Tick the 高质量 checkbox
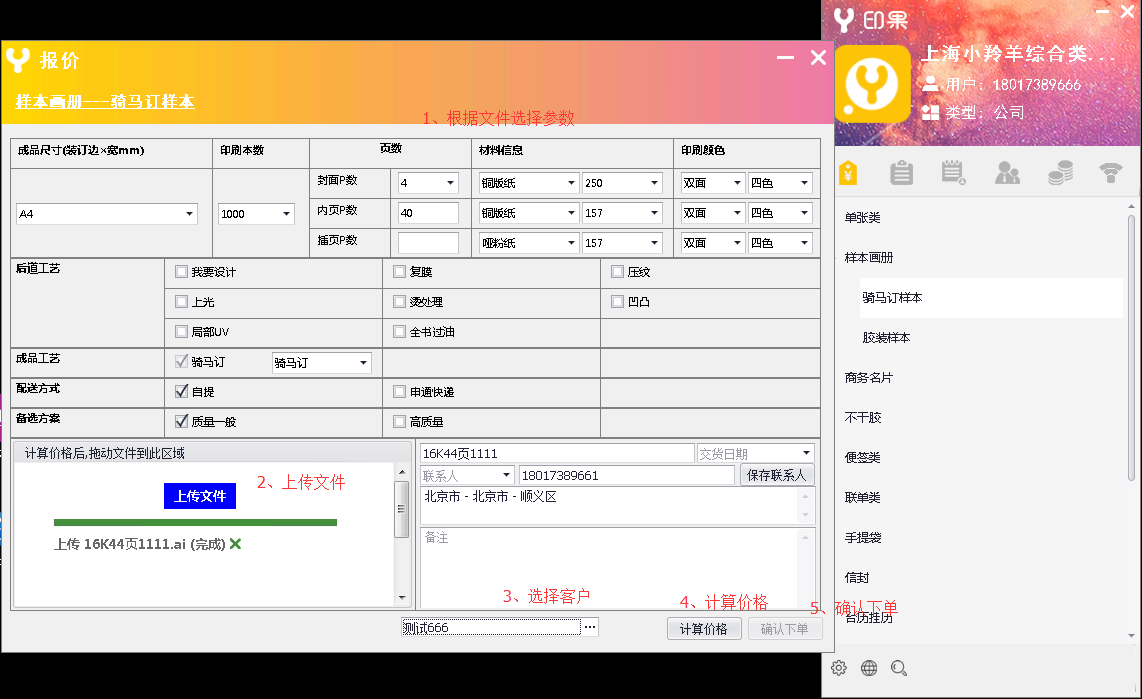1142x699 pixels. pos(400,422)
